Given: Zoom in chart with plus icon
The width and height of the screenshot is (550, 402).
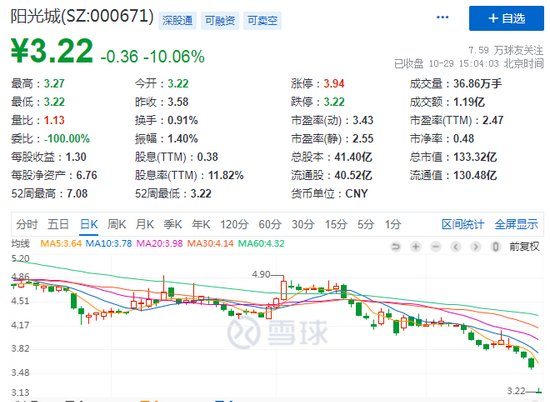Looking at the screenshot, I should (416, 247).
